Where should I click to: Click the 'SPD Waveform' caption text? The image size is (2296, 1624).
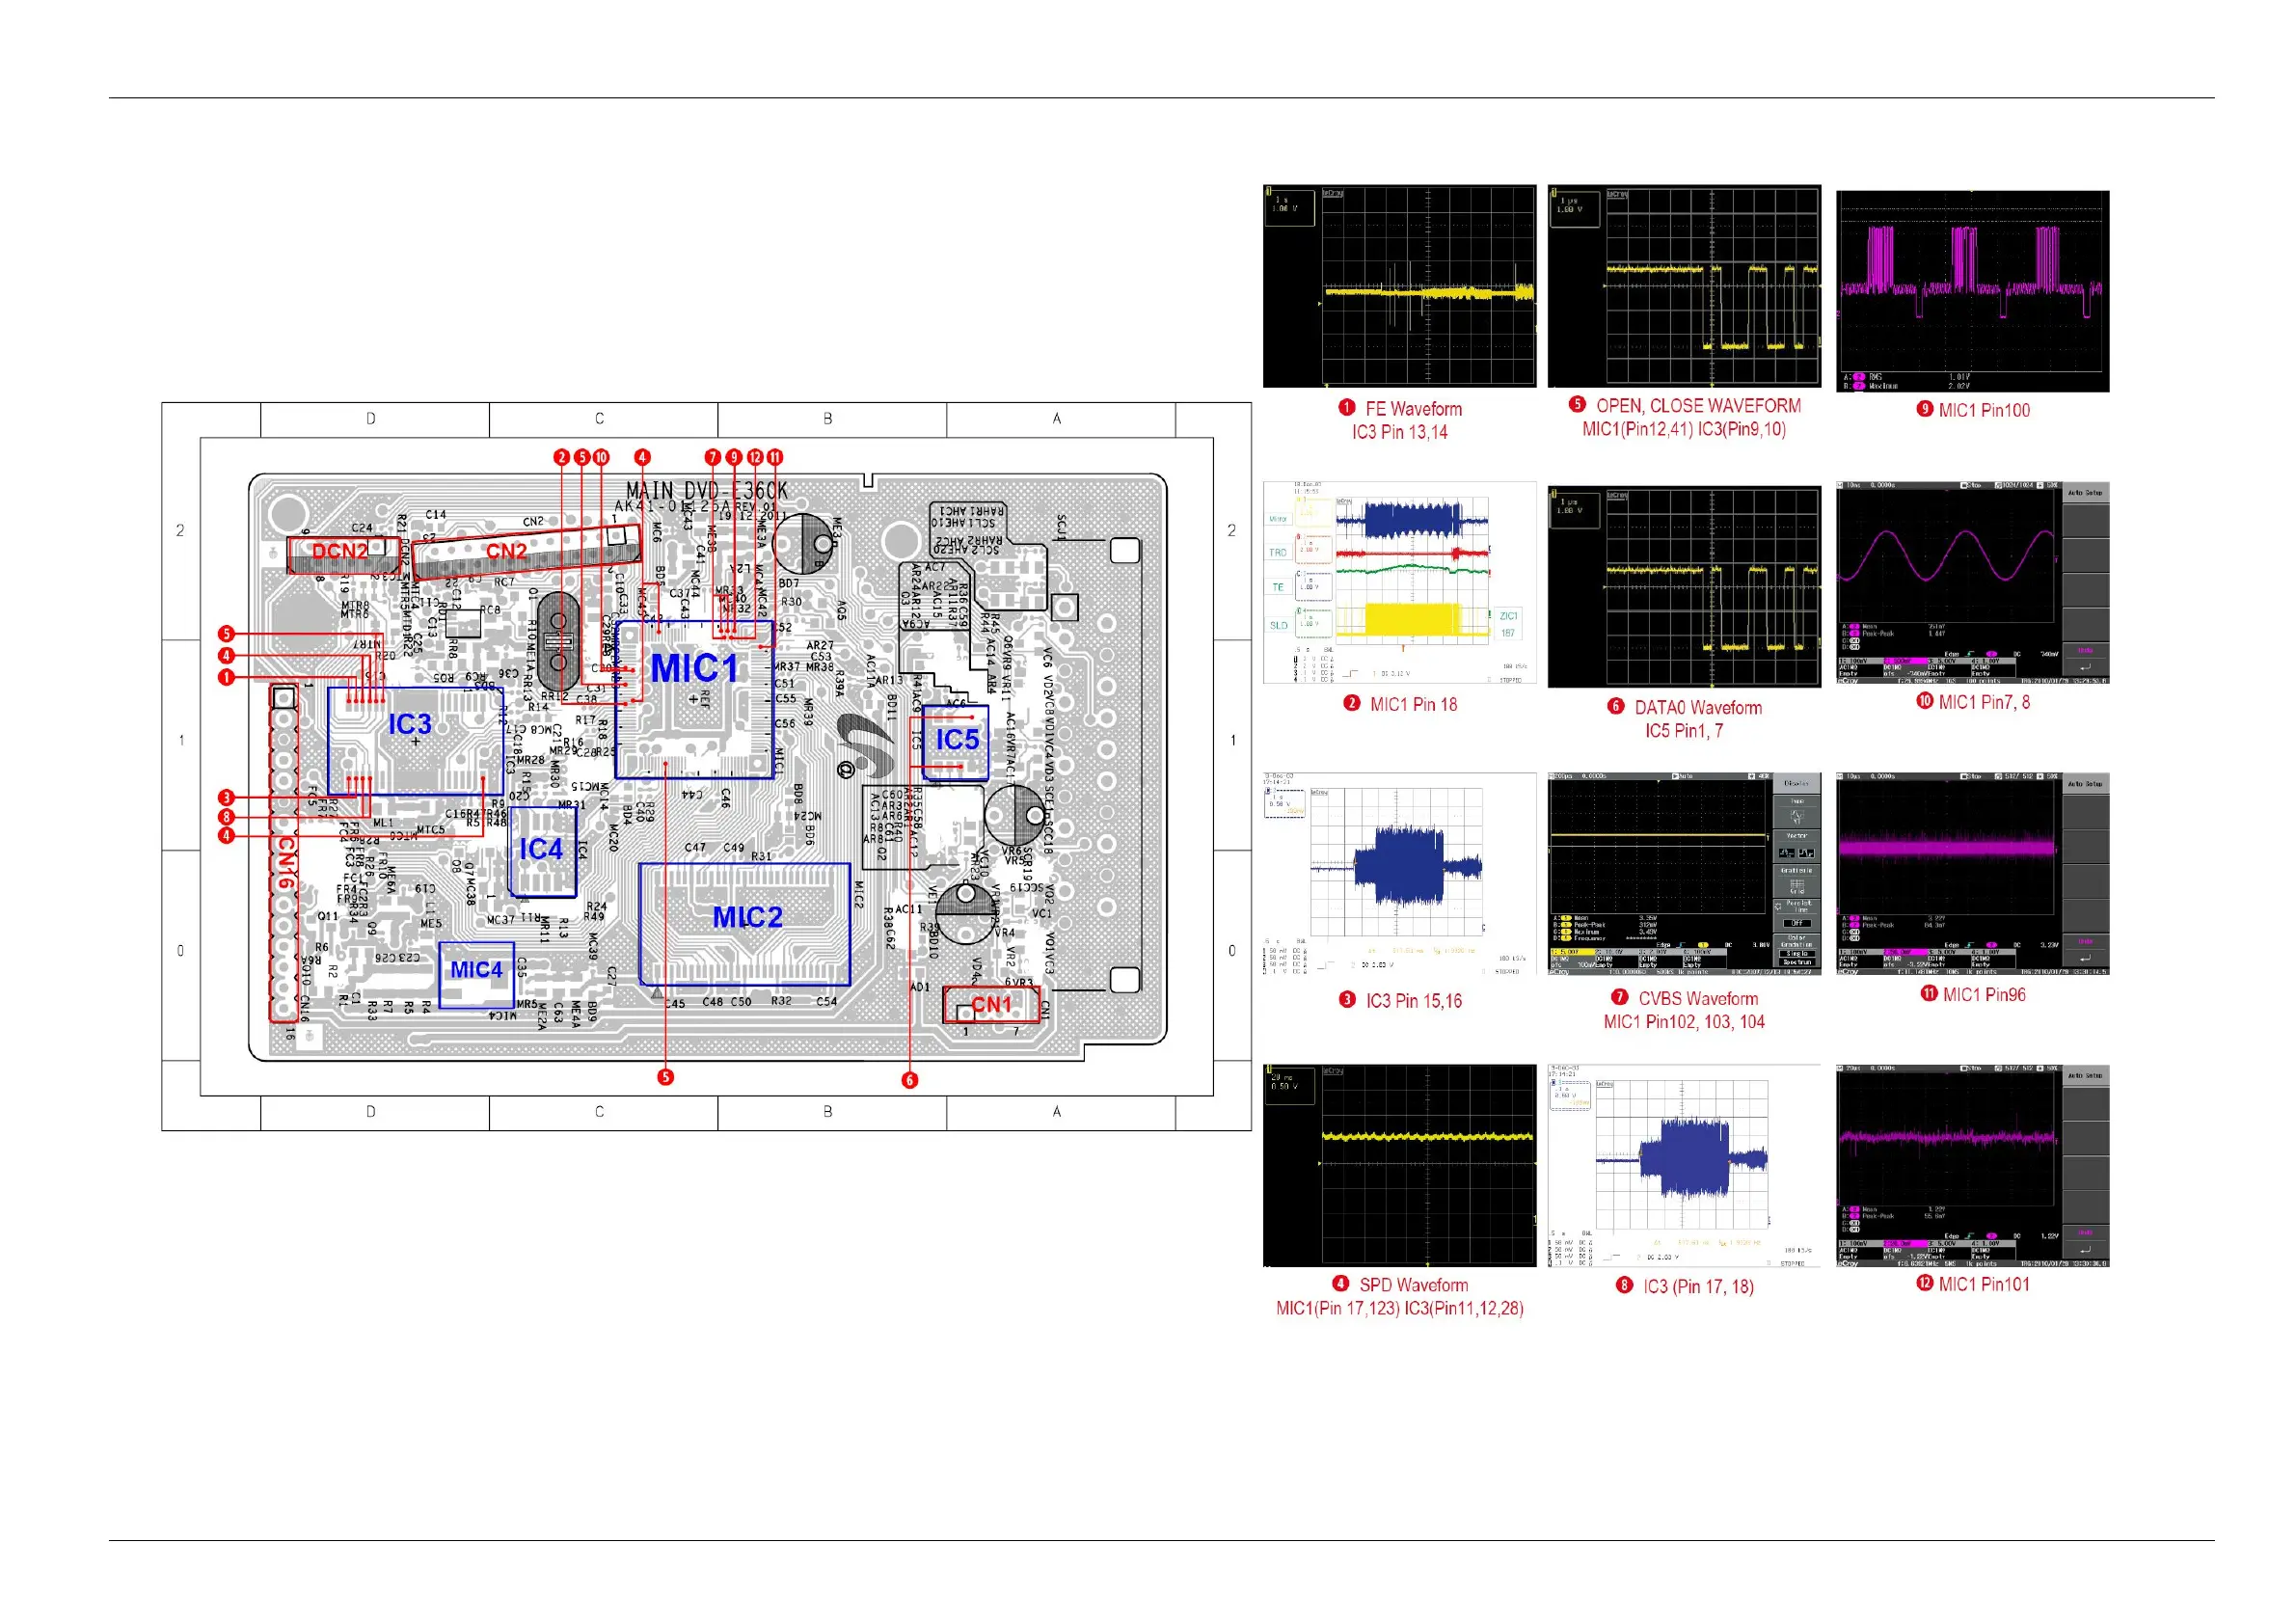coord(1413,1286)
